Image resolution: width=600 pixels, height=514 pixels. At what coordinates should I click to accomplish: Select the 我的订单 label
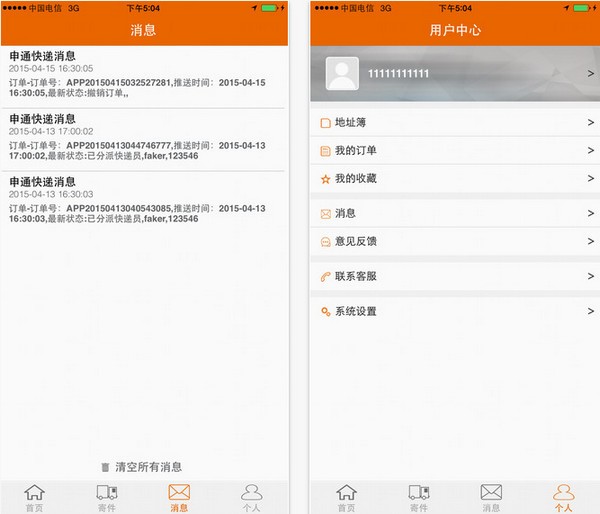tap(355, 150)
